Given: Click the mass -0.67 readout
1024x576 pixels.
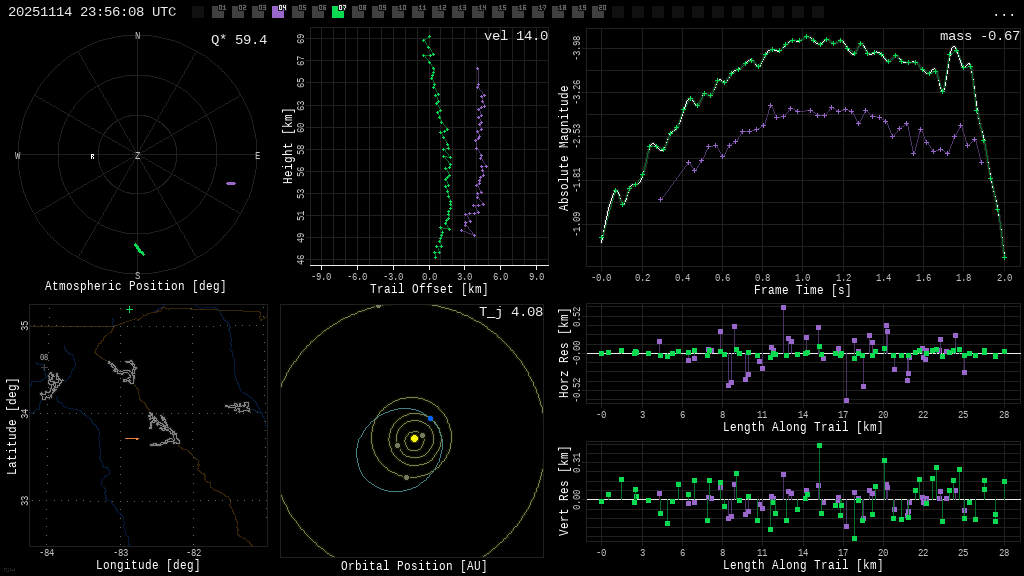Looking at the screenshot, I should tap(979, 36).
